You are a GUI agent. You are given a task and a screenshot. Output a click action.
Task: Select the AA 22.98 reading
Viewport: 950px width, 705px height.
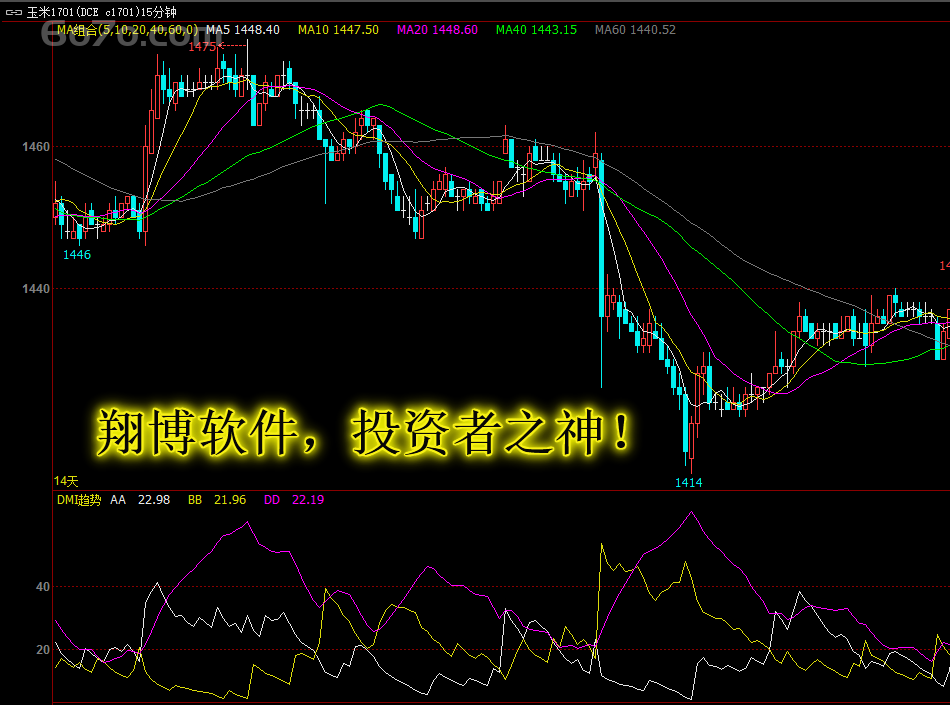(140, 500)
